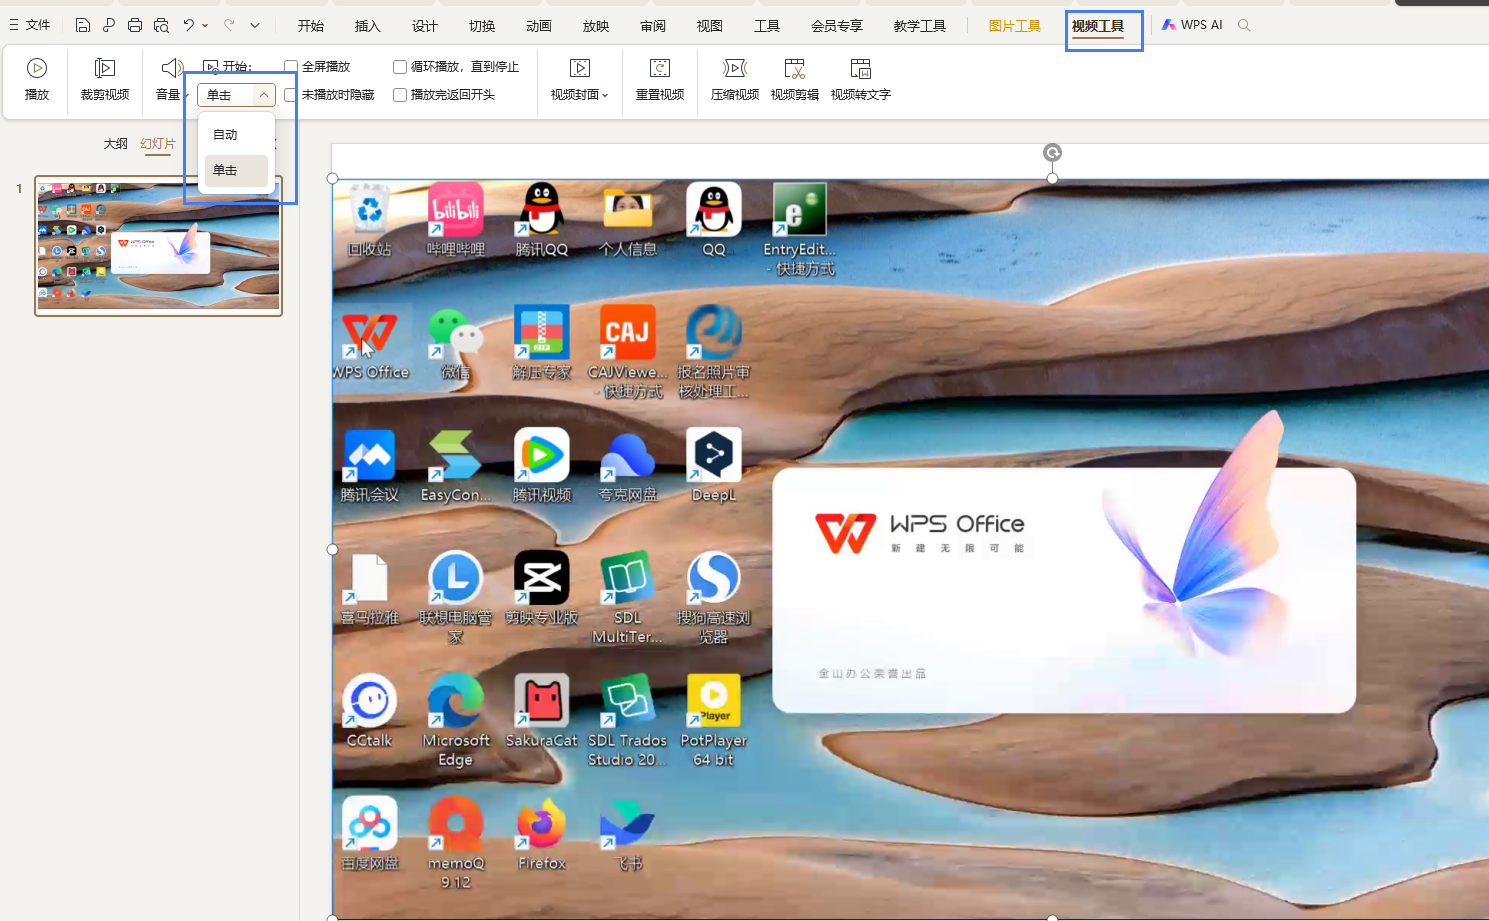This screenshot has height=921, width=1489.
Task: Open the print preview icon
Action: (x=161, y=25)
